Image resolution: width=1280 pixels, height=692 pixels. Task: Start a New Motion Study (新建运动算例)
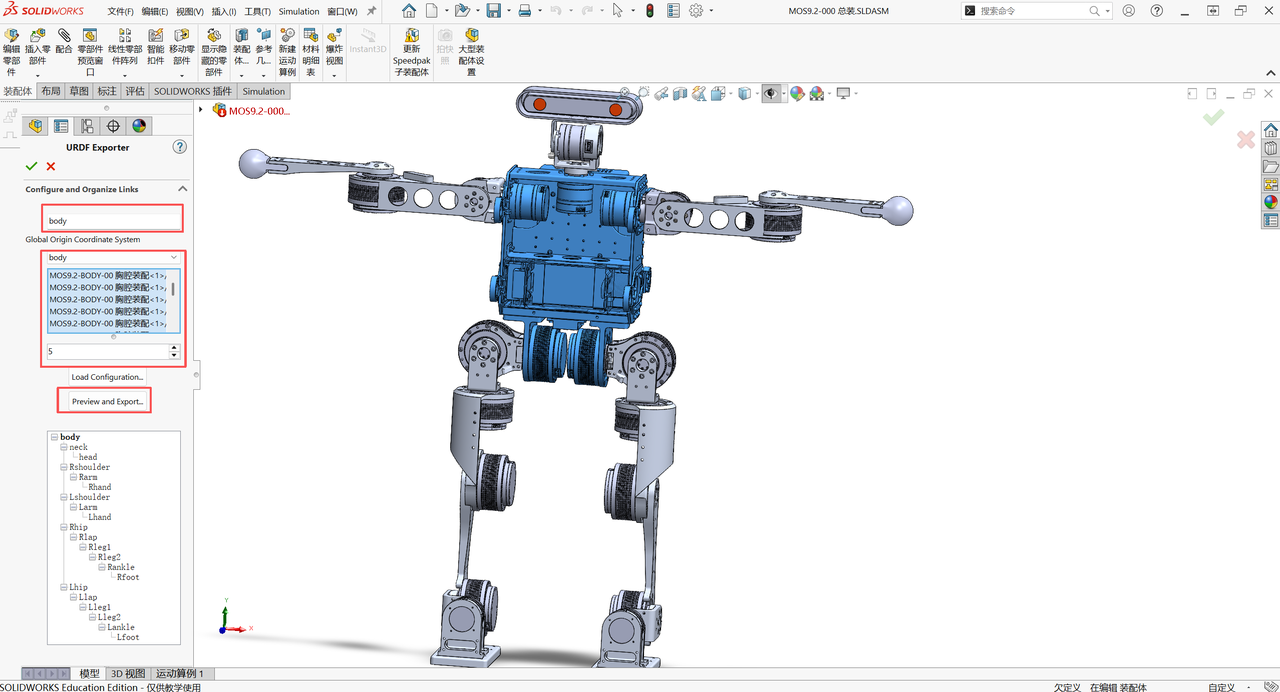point(287,54)
